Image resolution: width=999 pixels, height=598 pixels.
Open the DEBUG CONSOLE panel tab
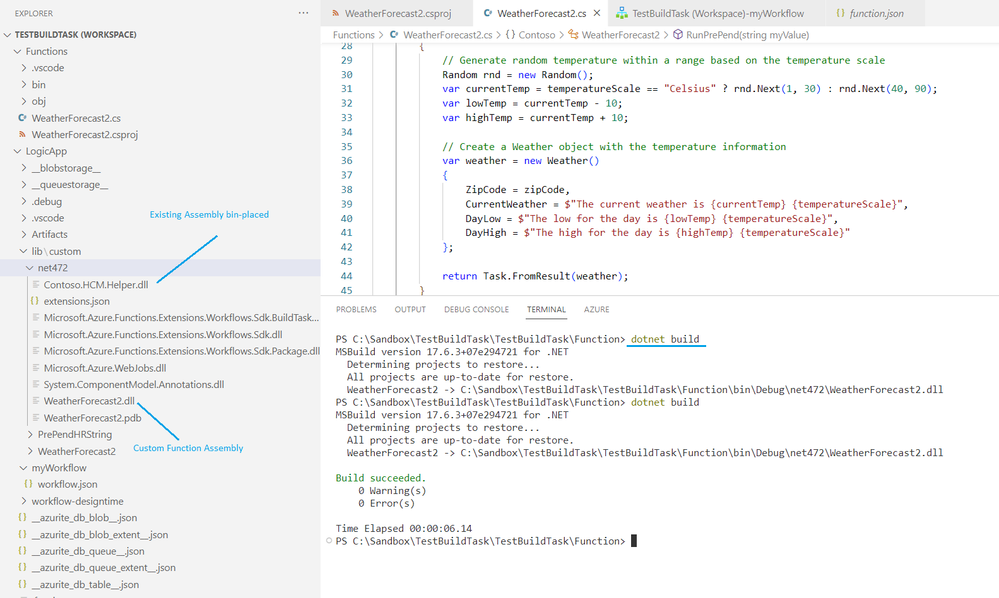(476, 310)
